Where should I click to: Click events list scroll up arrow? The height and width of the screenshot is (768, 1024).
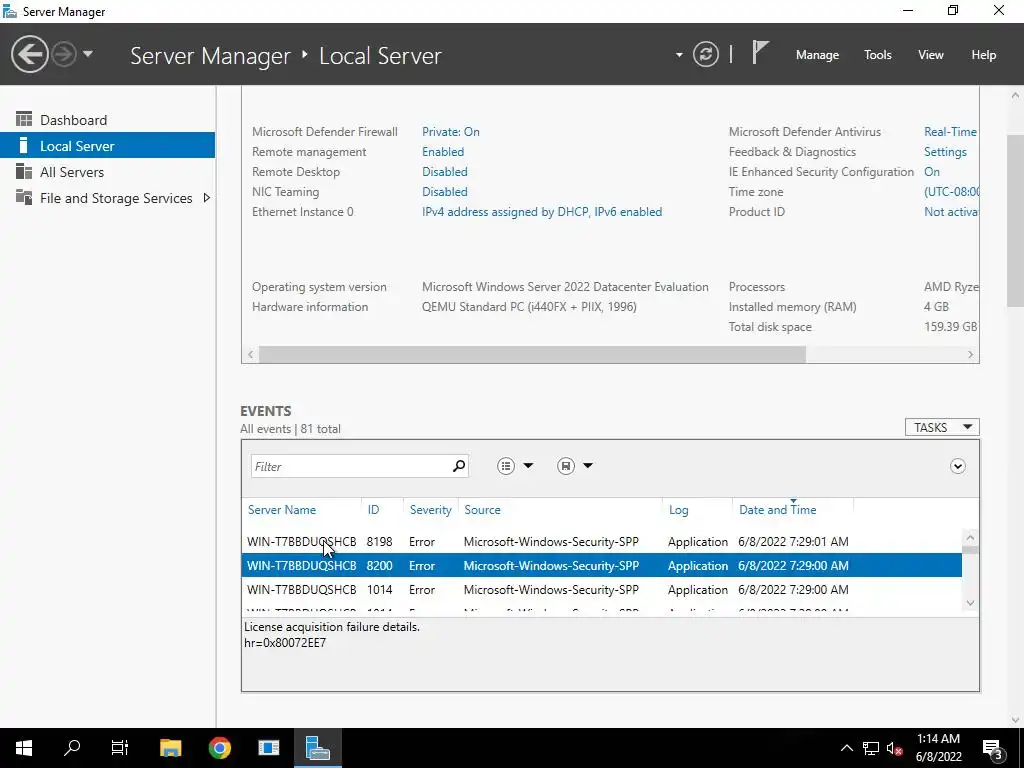[970, 537]
